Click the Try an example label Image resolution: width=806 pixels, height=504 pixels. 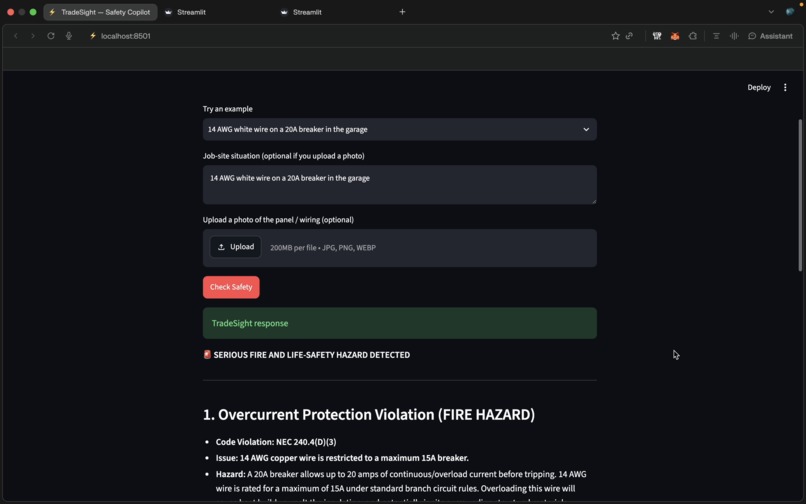click(228, 109)
